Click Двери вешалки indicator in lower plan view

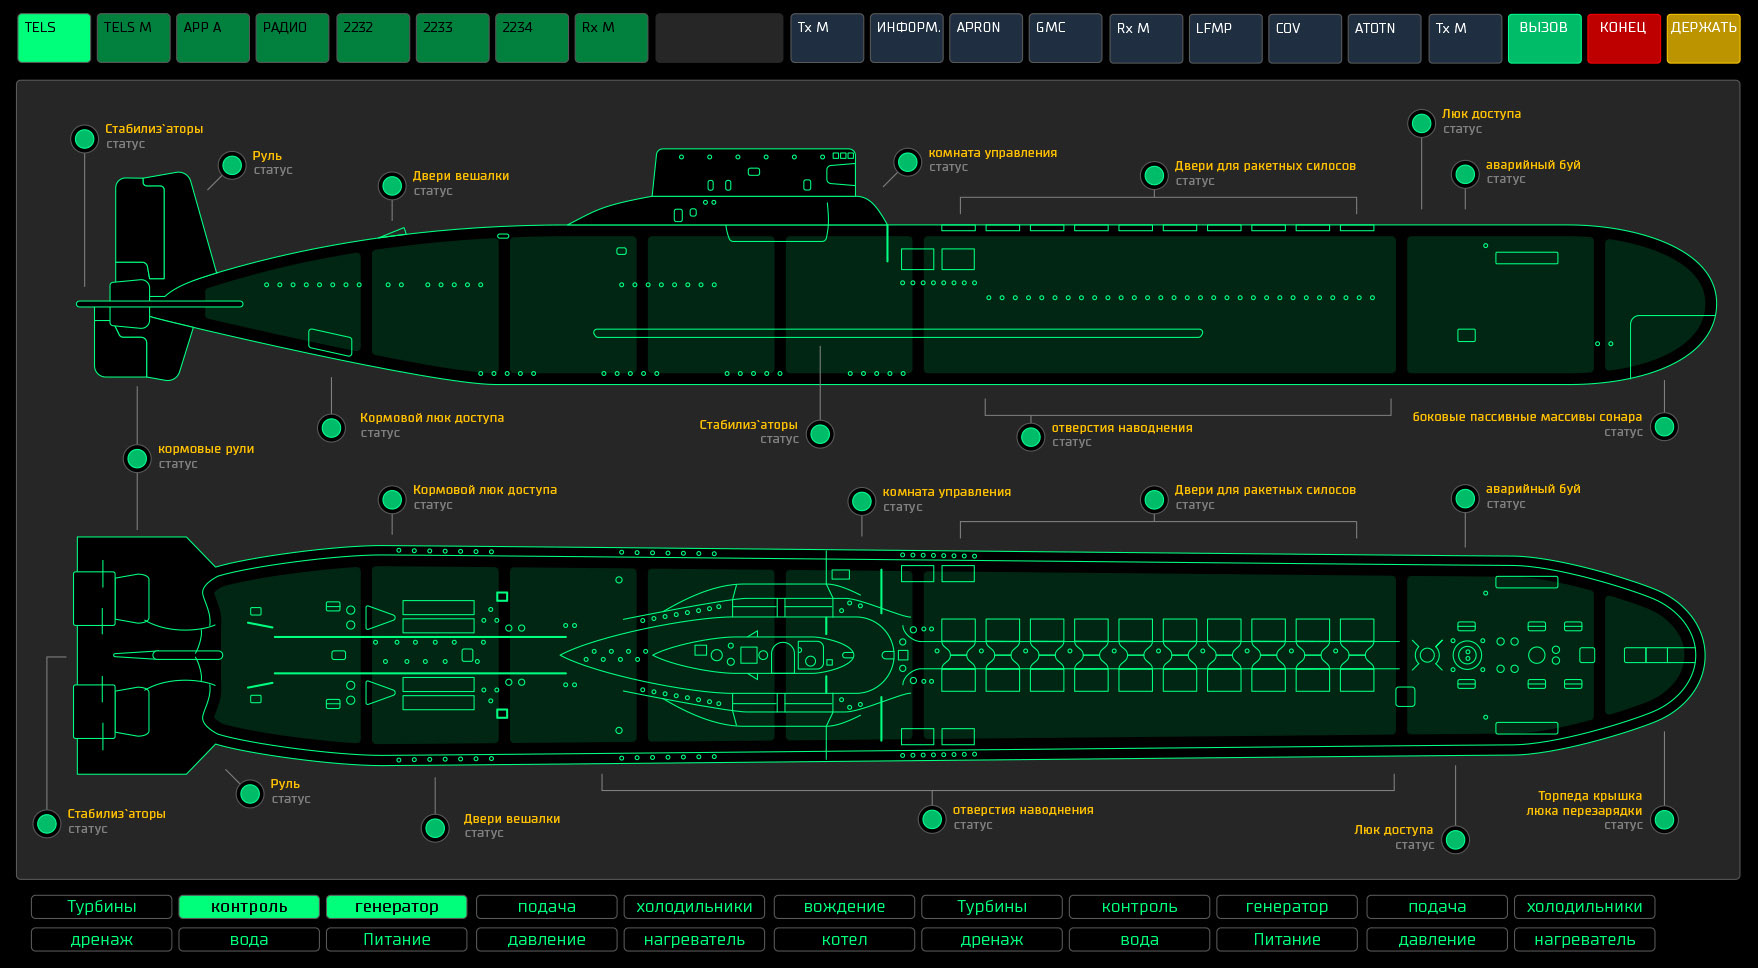pos(435,828)
